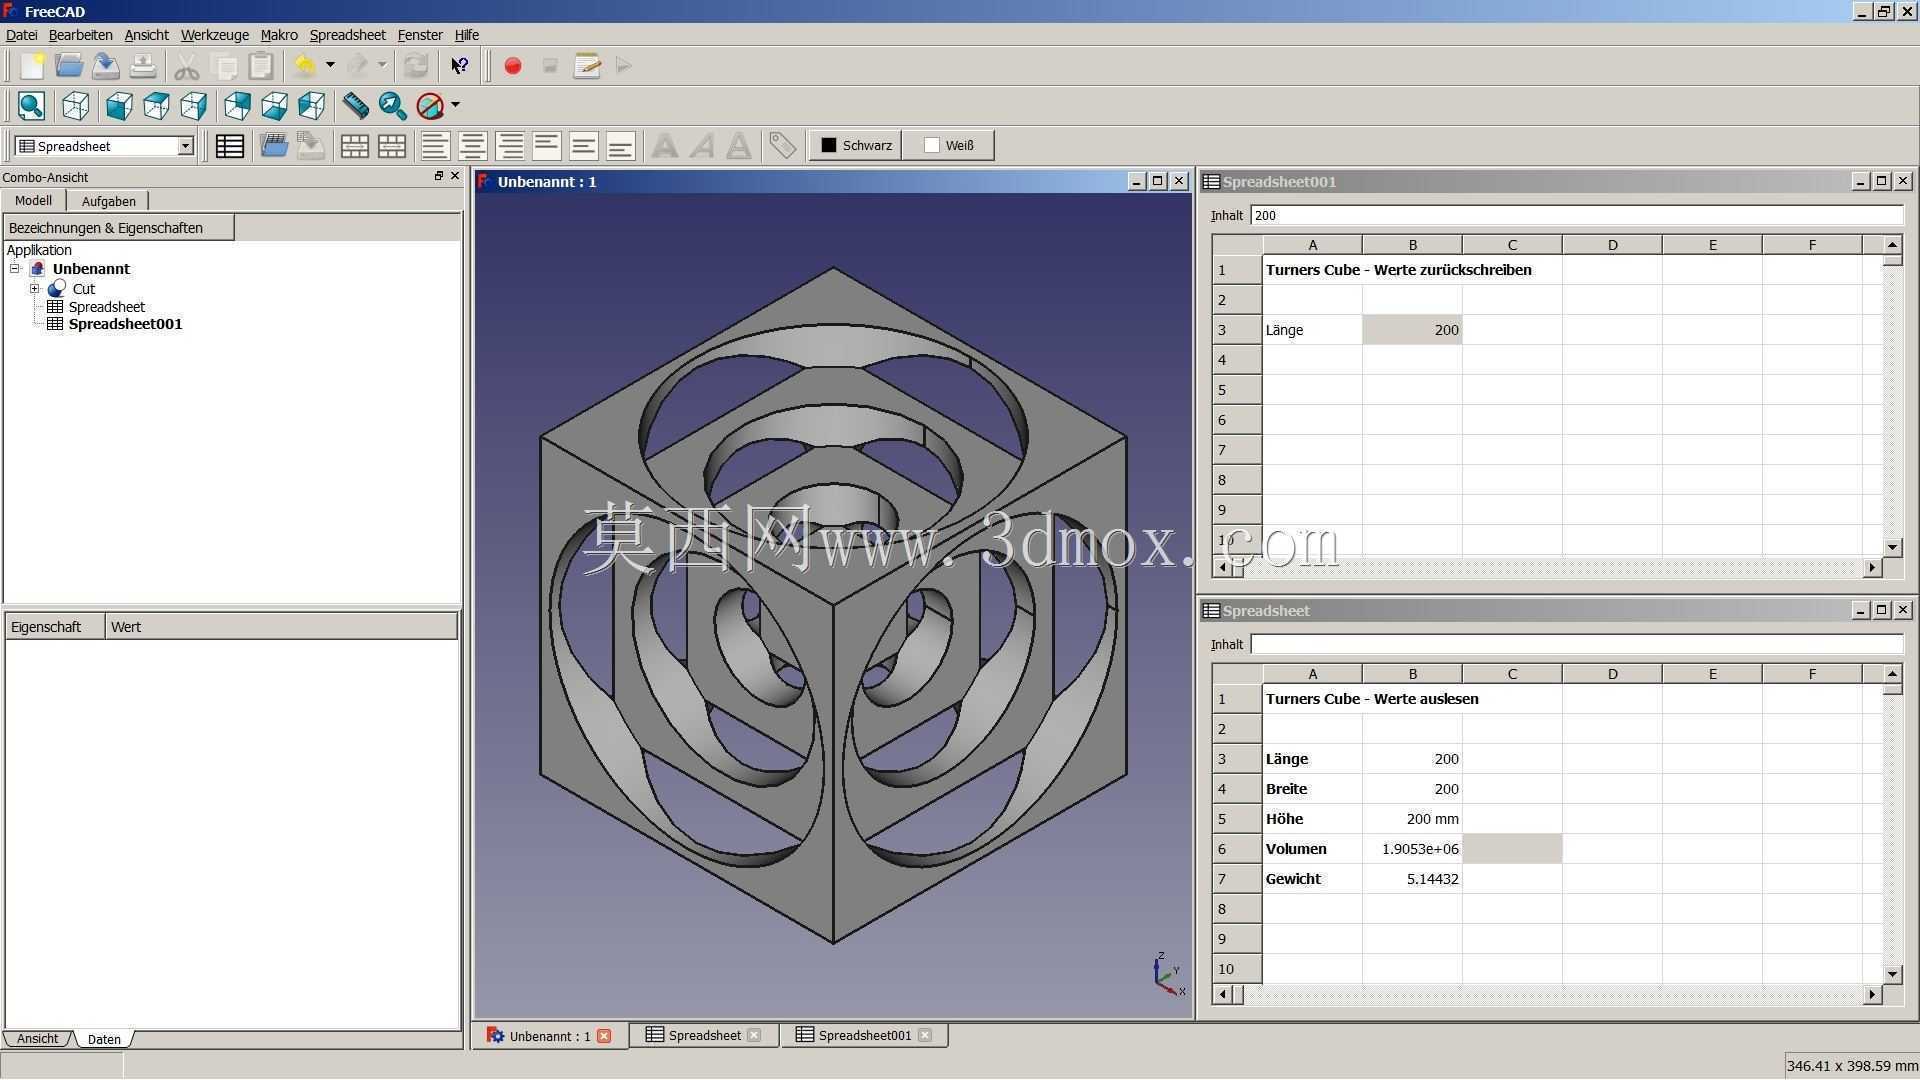This screenshot has height=1080, width=1920.
Task: Open the Makro menu
Action: click(279, 35)
